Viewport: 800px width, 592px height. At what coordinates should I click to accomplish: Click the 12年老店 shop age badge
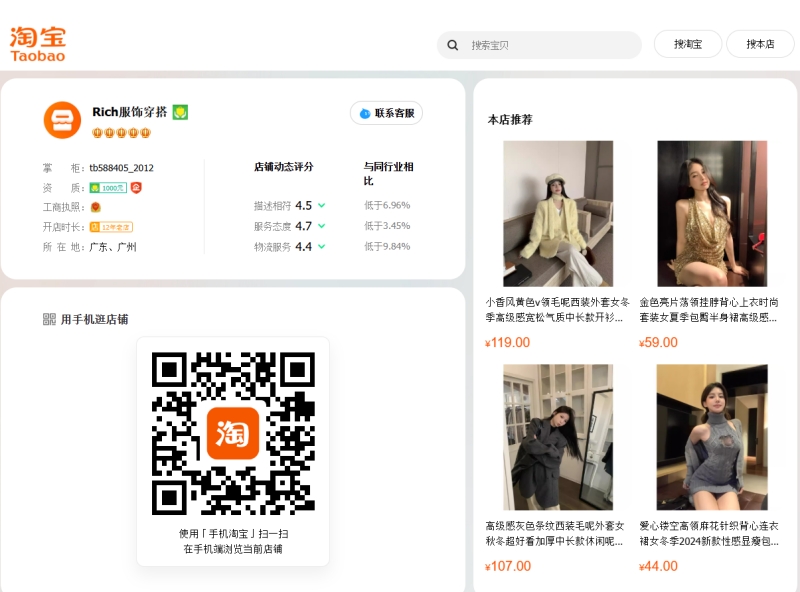point(111,227)
